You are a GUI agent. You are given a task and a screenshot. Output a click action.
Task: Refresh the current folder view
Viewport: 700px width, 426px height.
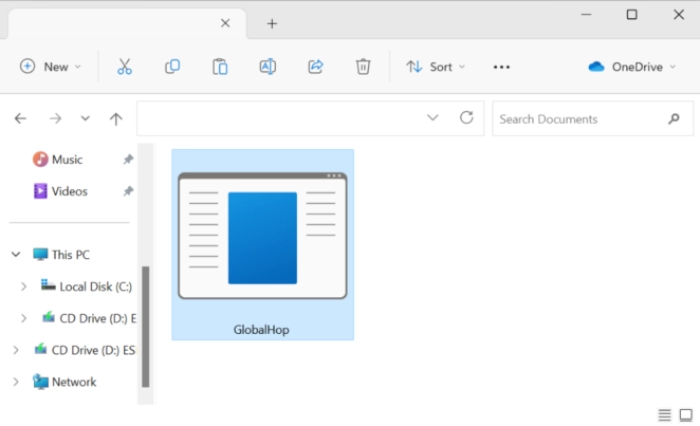(466, 118)
